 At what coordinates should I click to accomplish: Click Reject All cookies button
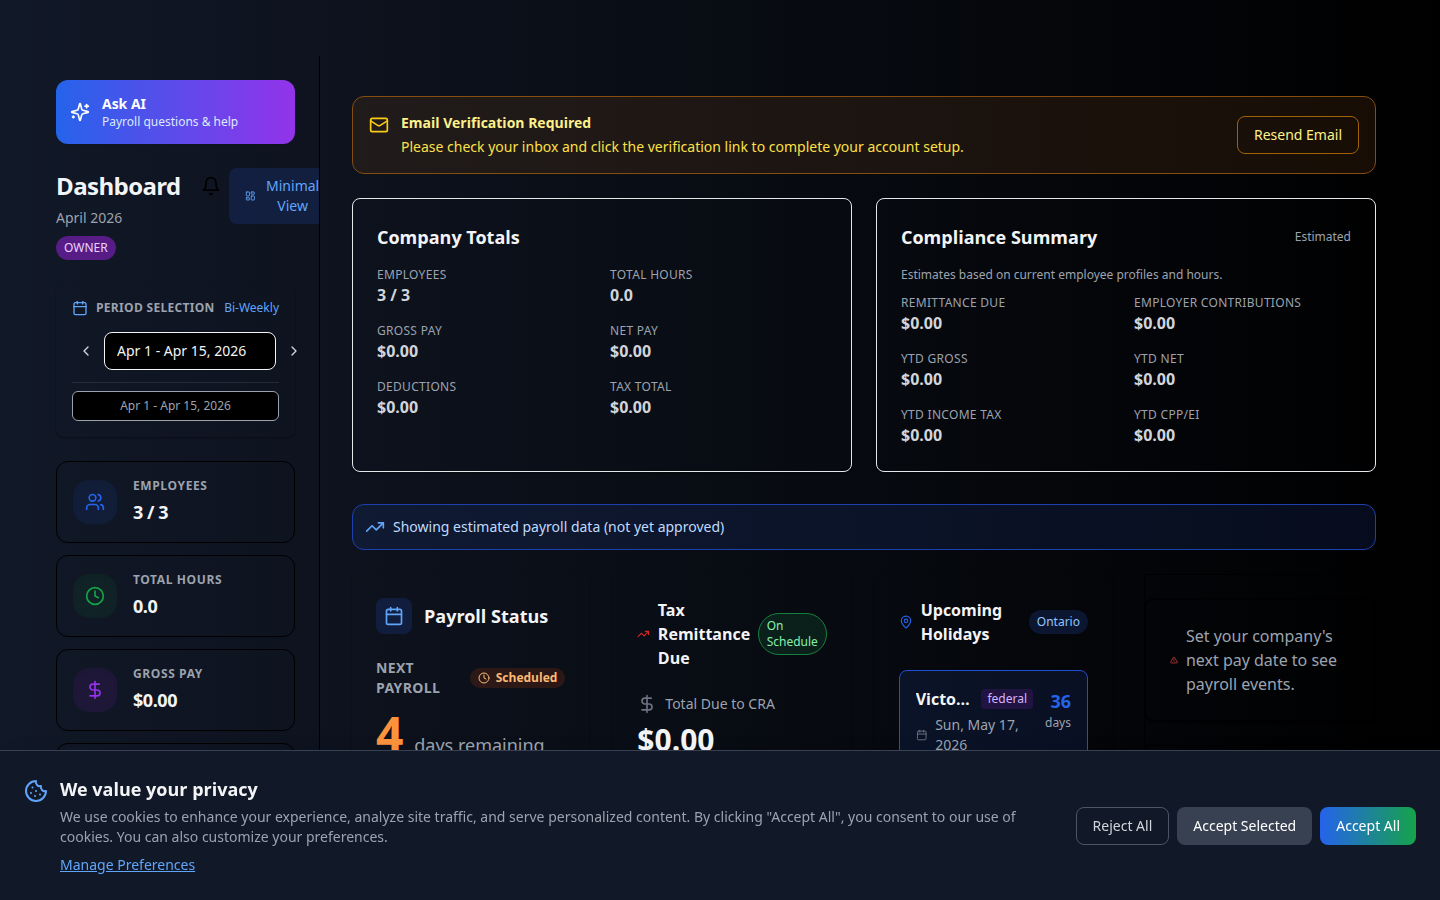[x=1122, y=826]
